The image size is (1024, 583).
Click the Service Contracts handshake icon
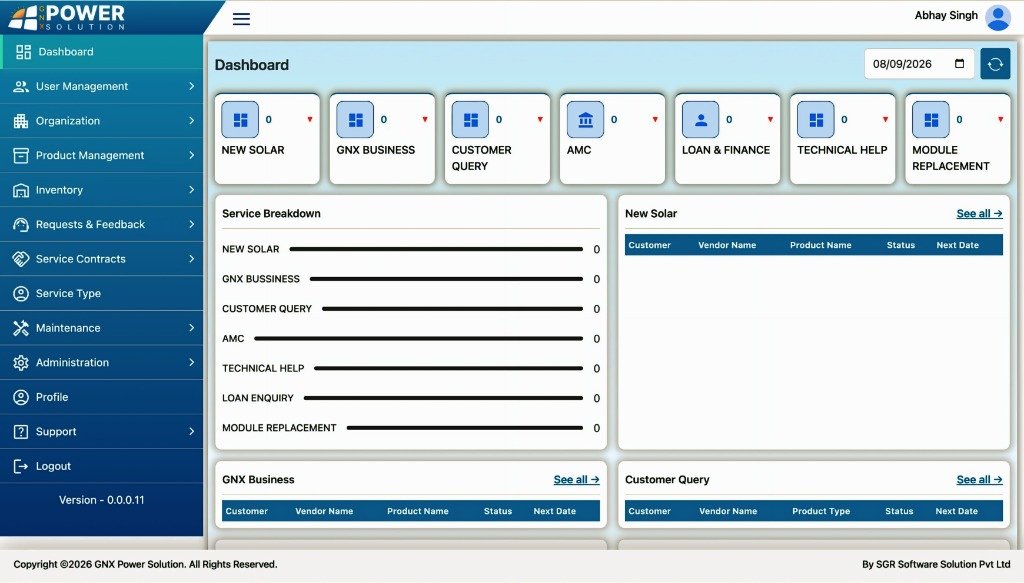(21, 259)
